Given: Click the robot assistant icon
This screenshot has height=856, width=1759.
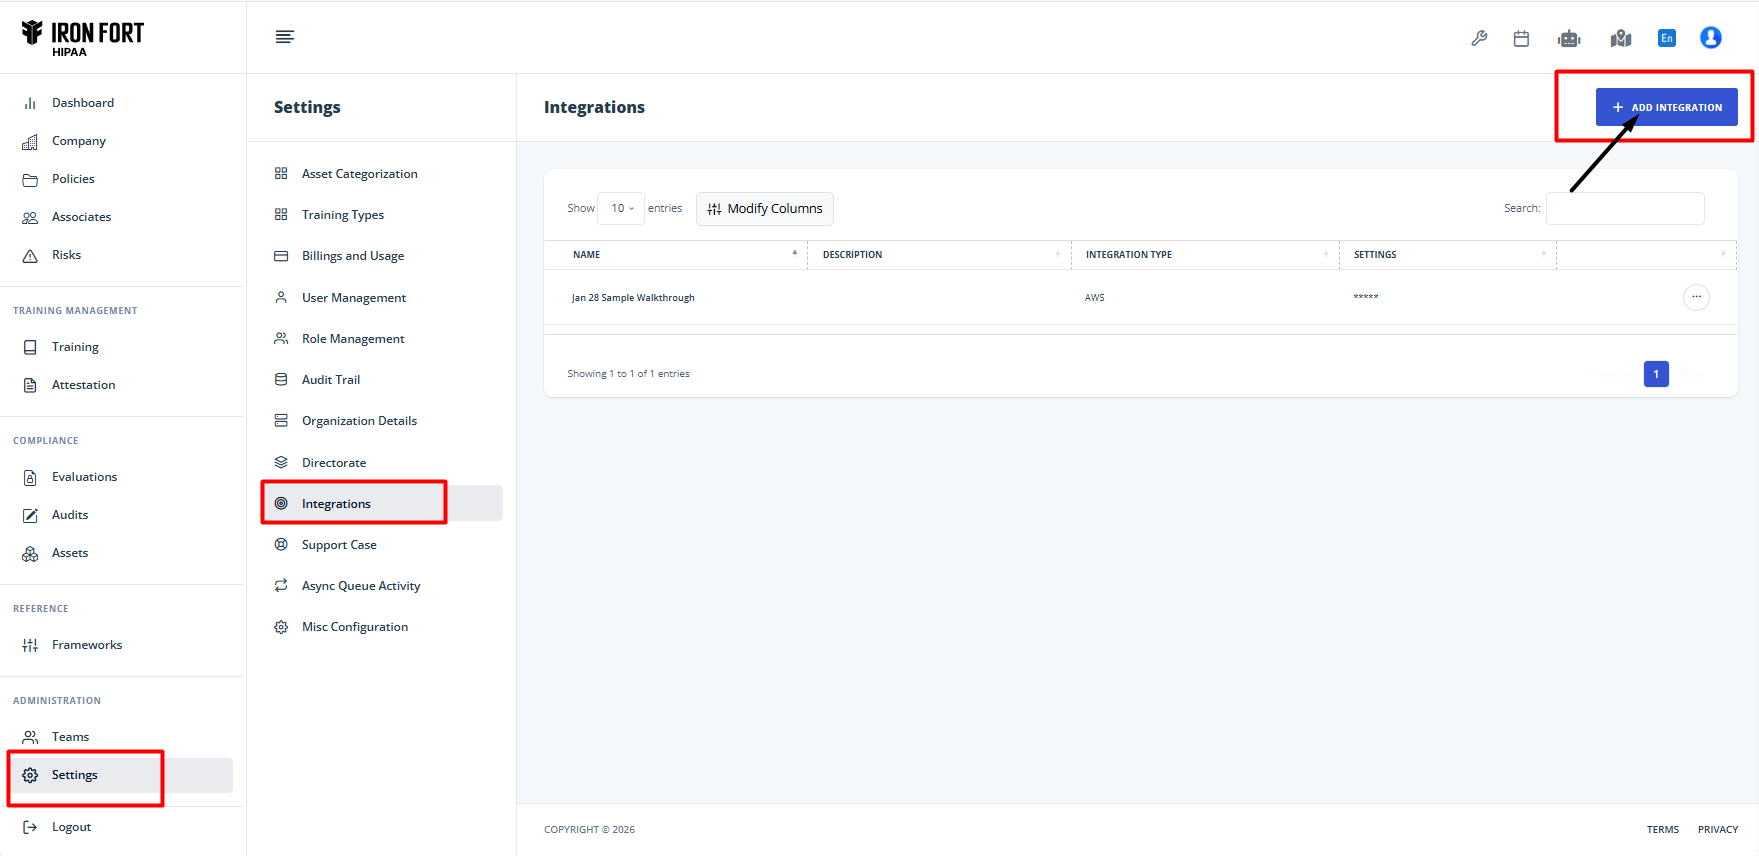Looking at the screenshot, I should (1569, 38).
